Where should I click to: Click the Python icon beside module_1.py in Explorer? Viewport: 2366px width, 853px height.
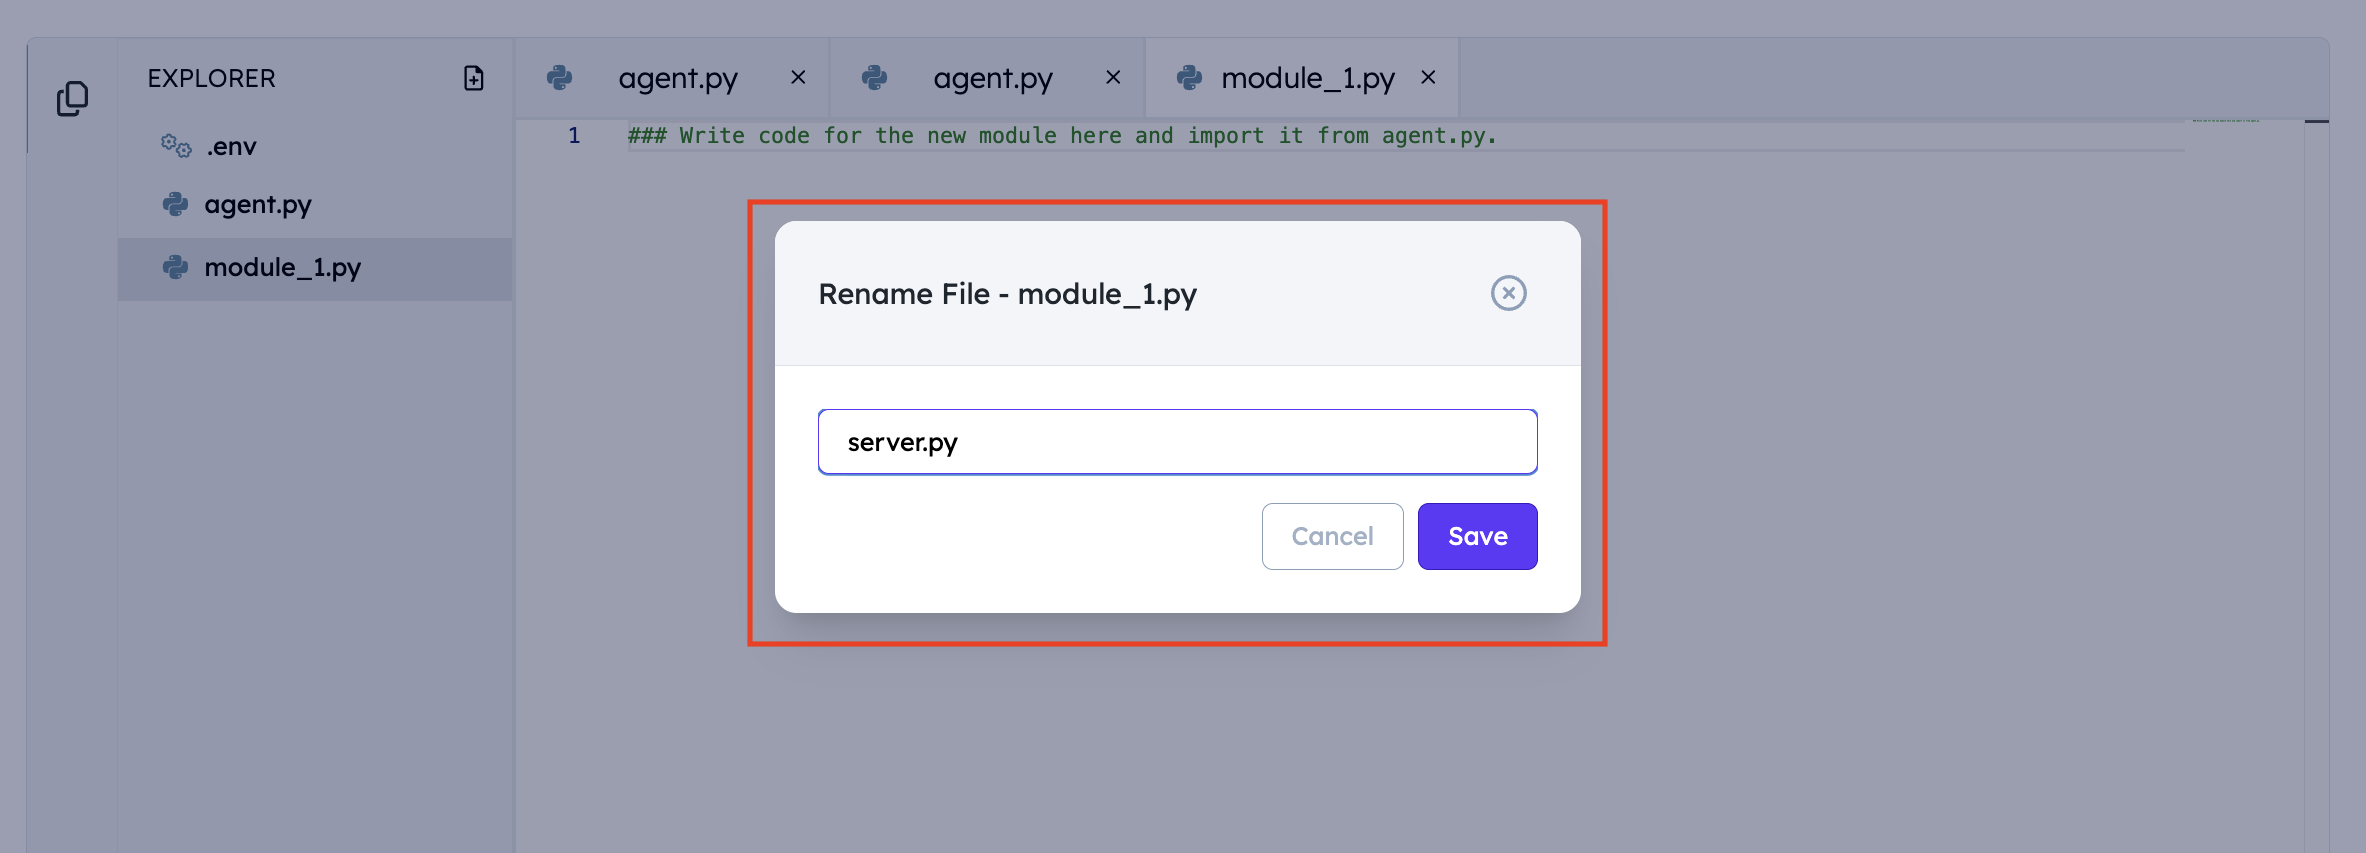point(175,267)
